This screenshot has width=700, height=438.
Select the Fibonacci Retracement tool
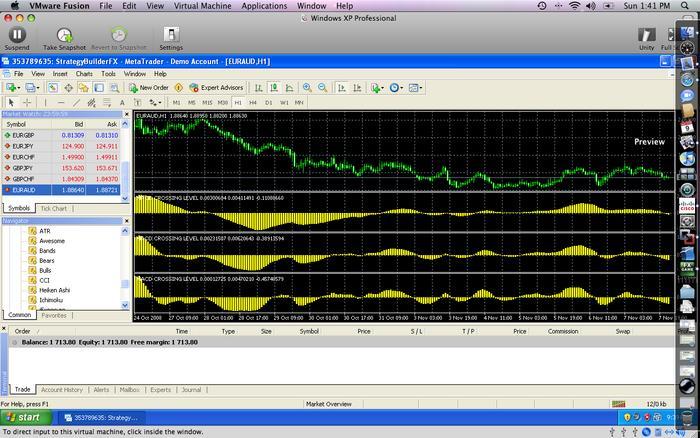(107, 103)
